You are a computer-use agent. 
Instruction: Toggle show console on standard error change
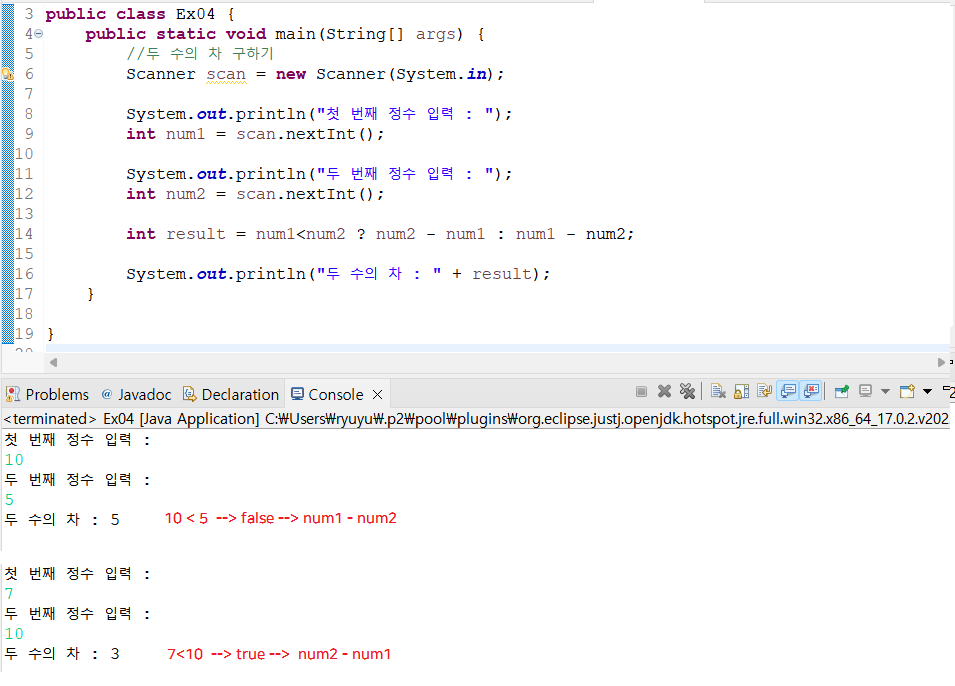pyautogui.click(x=811, y=391)
